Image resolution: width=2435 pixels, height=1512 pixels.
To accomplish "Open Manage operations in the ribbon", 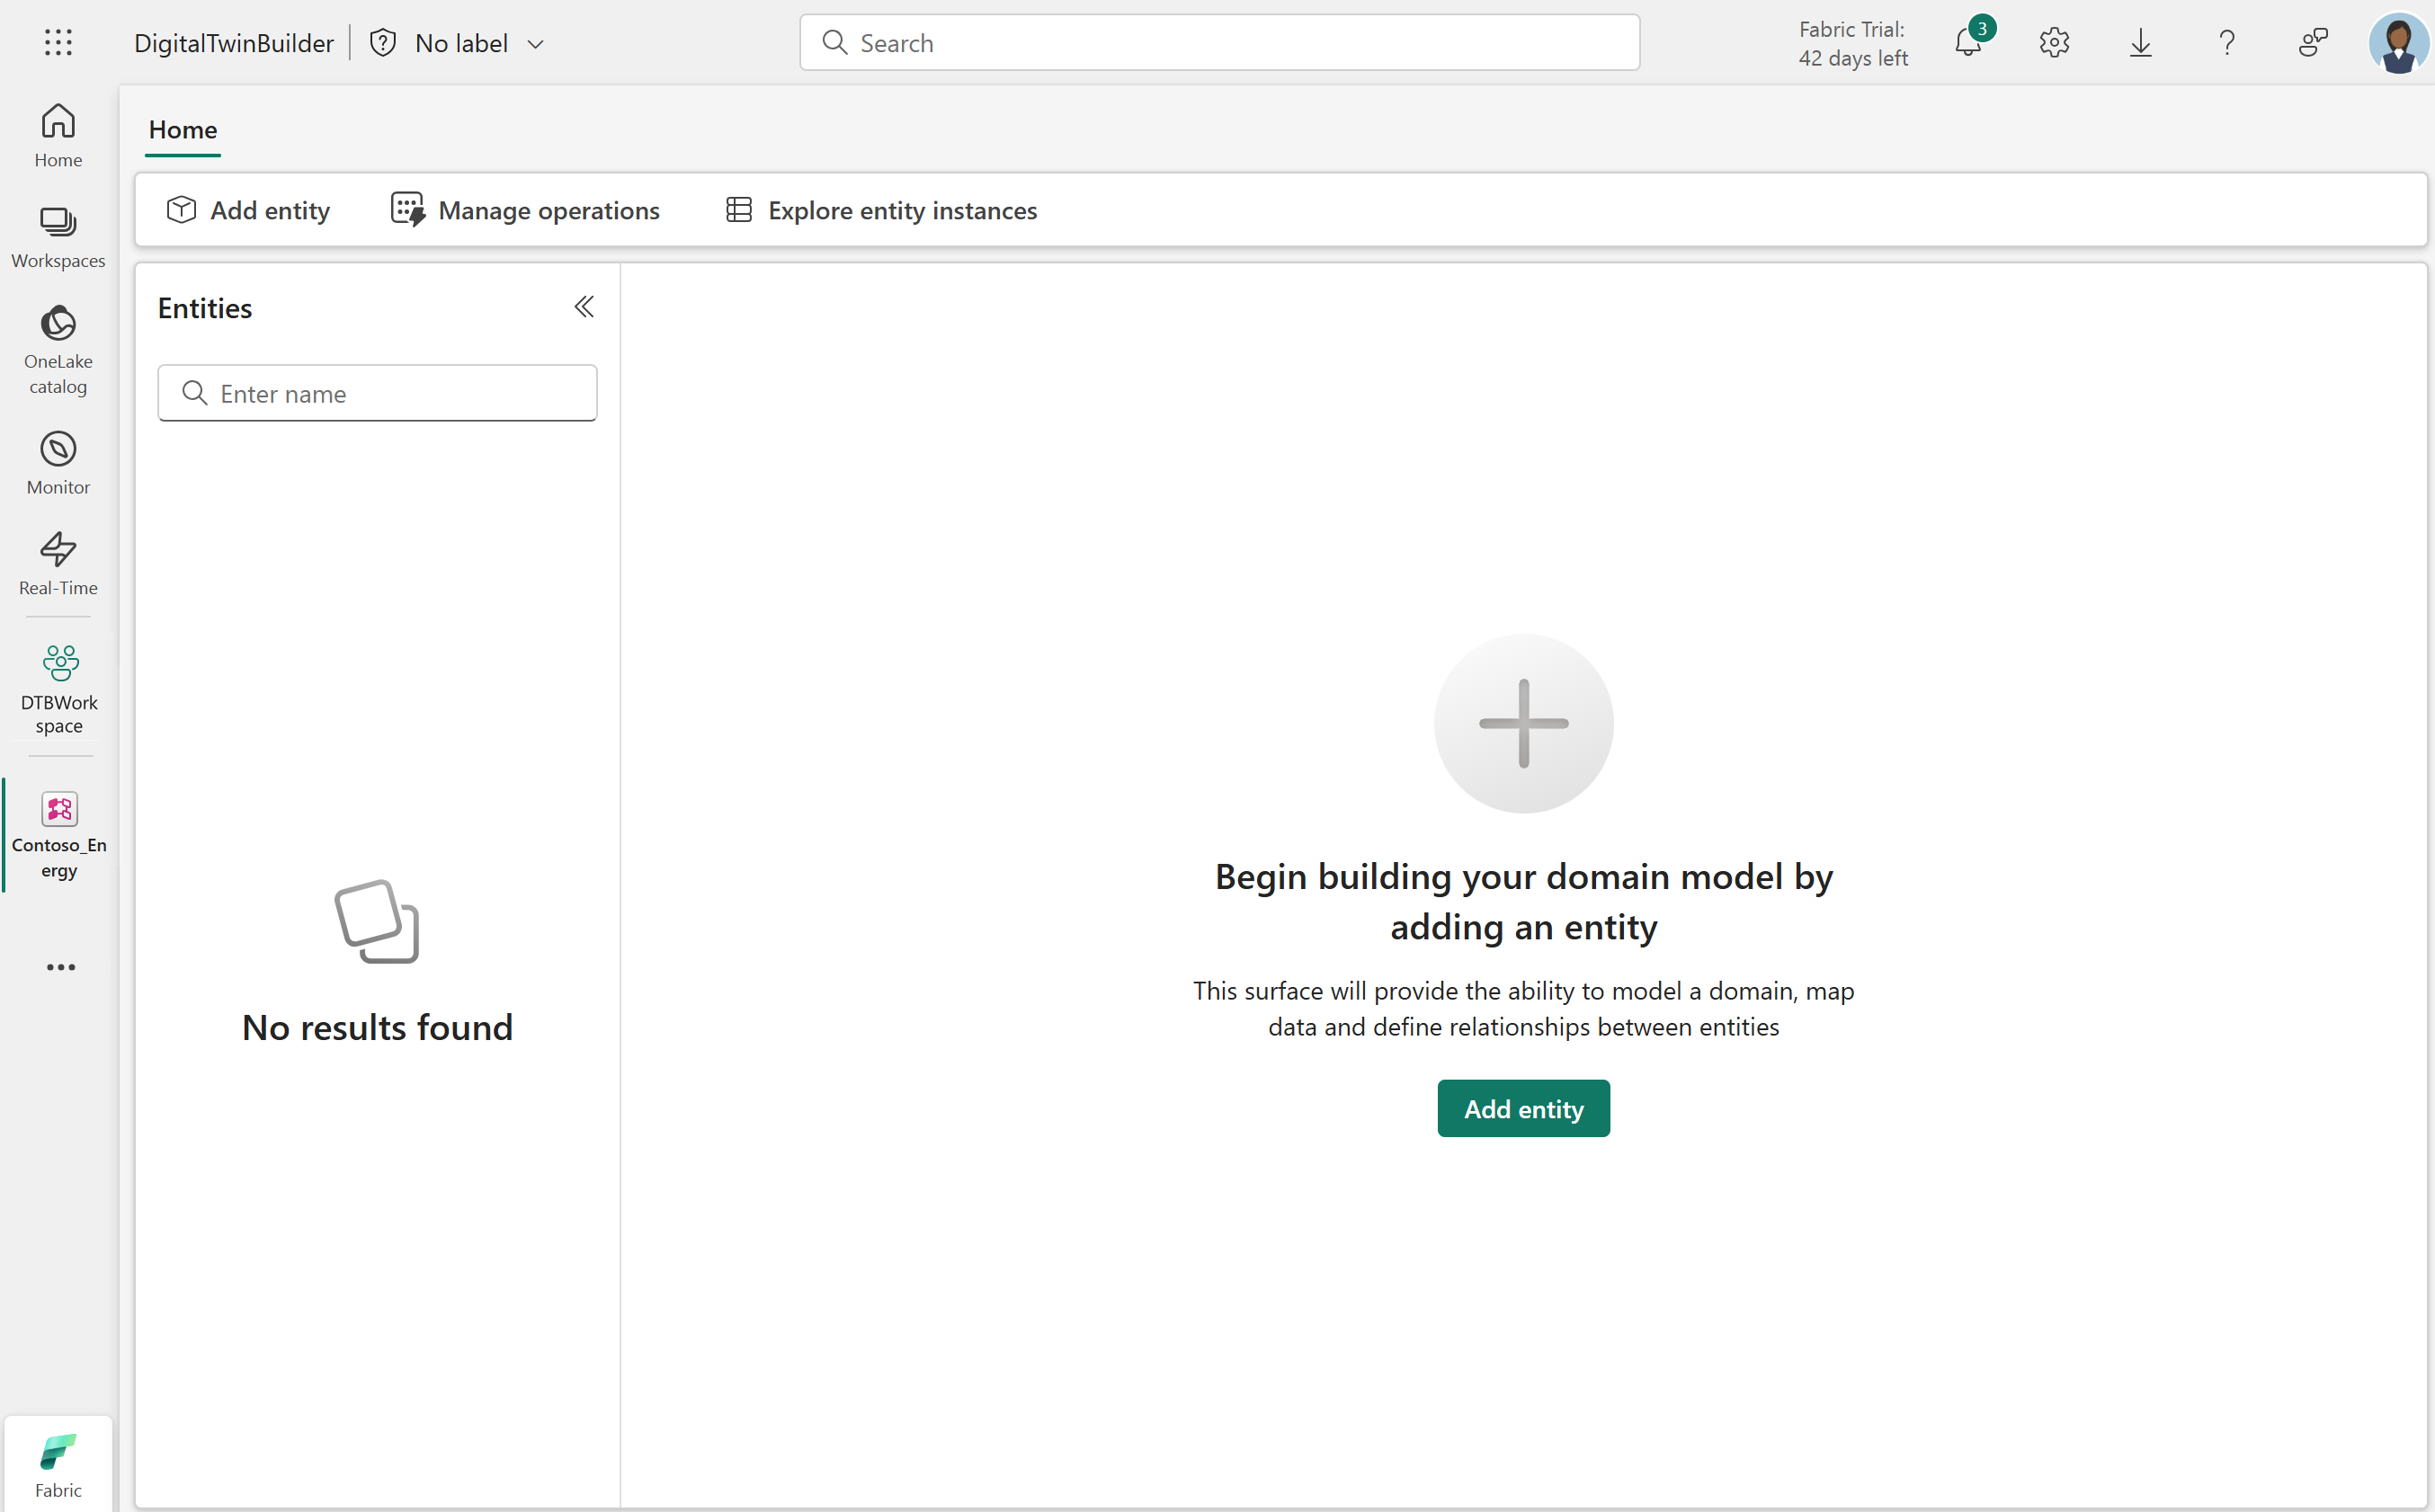I will [525, 210].
